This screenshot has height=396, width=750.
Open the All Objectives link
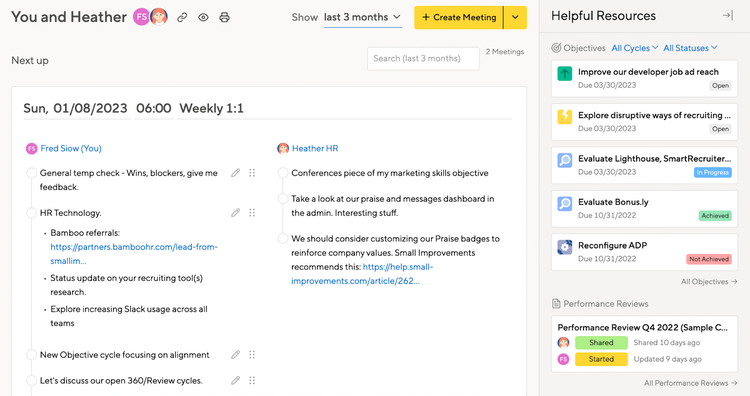coord(709,282)
